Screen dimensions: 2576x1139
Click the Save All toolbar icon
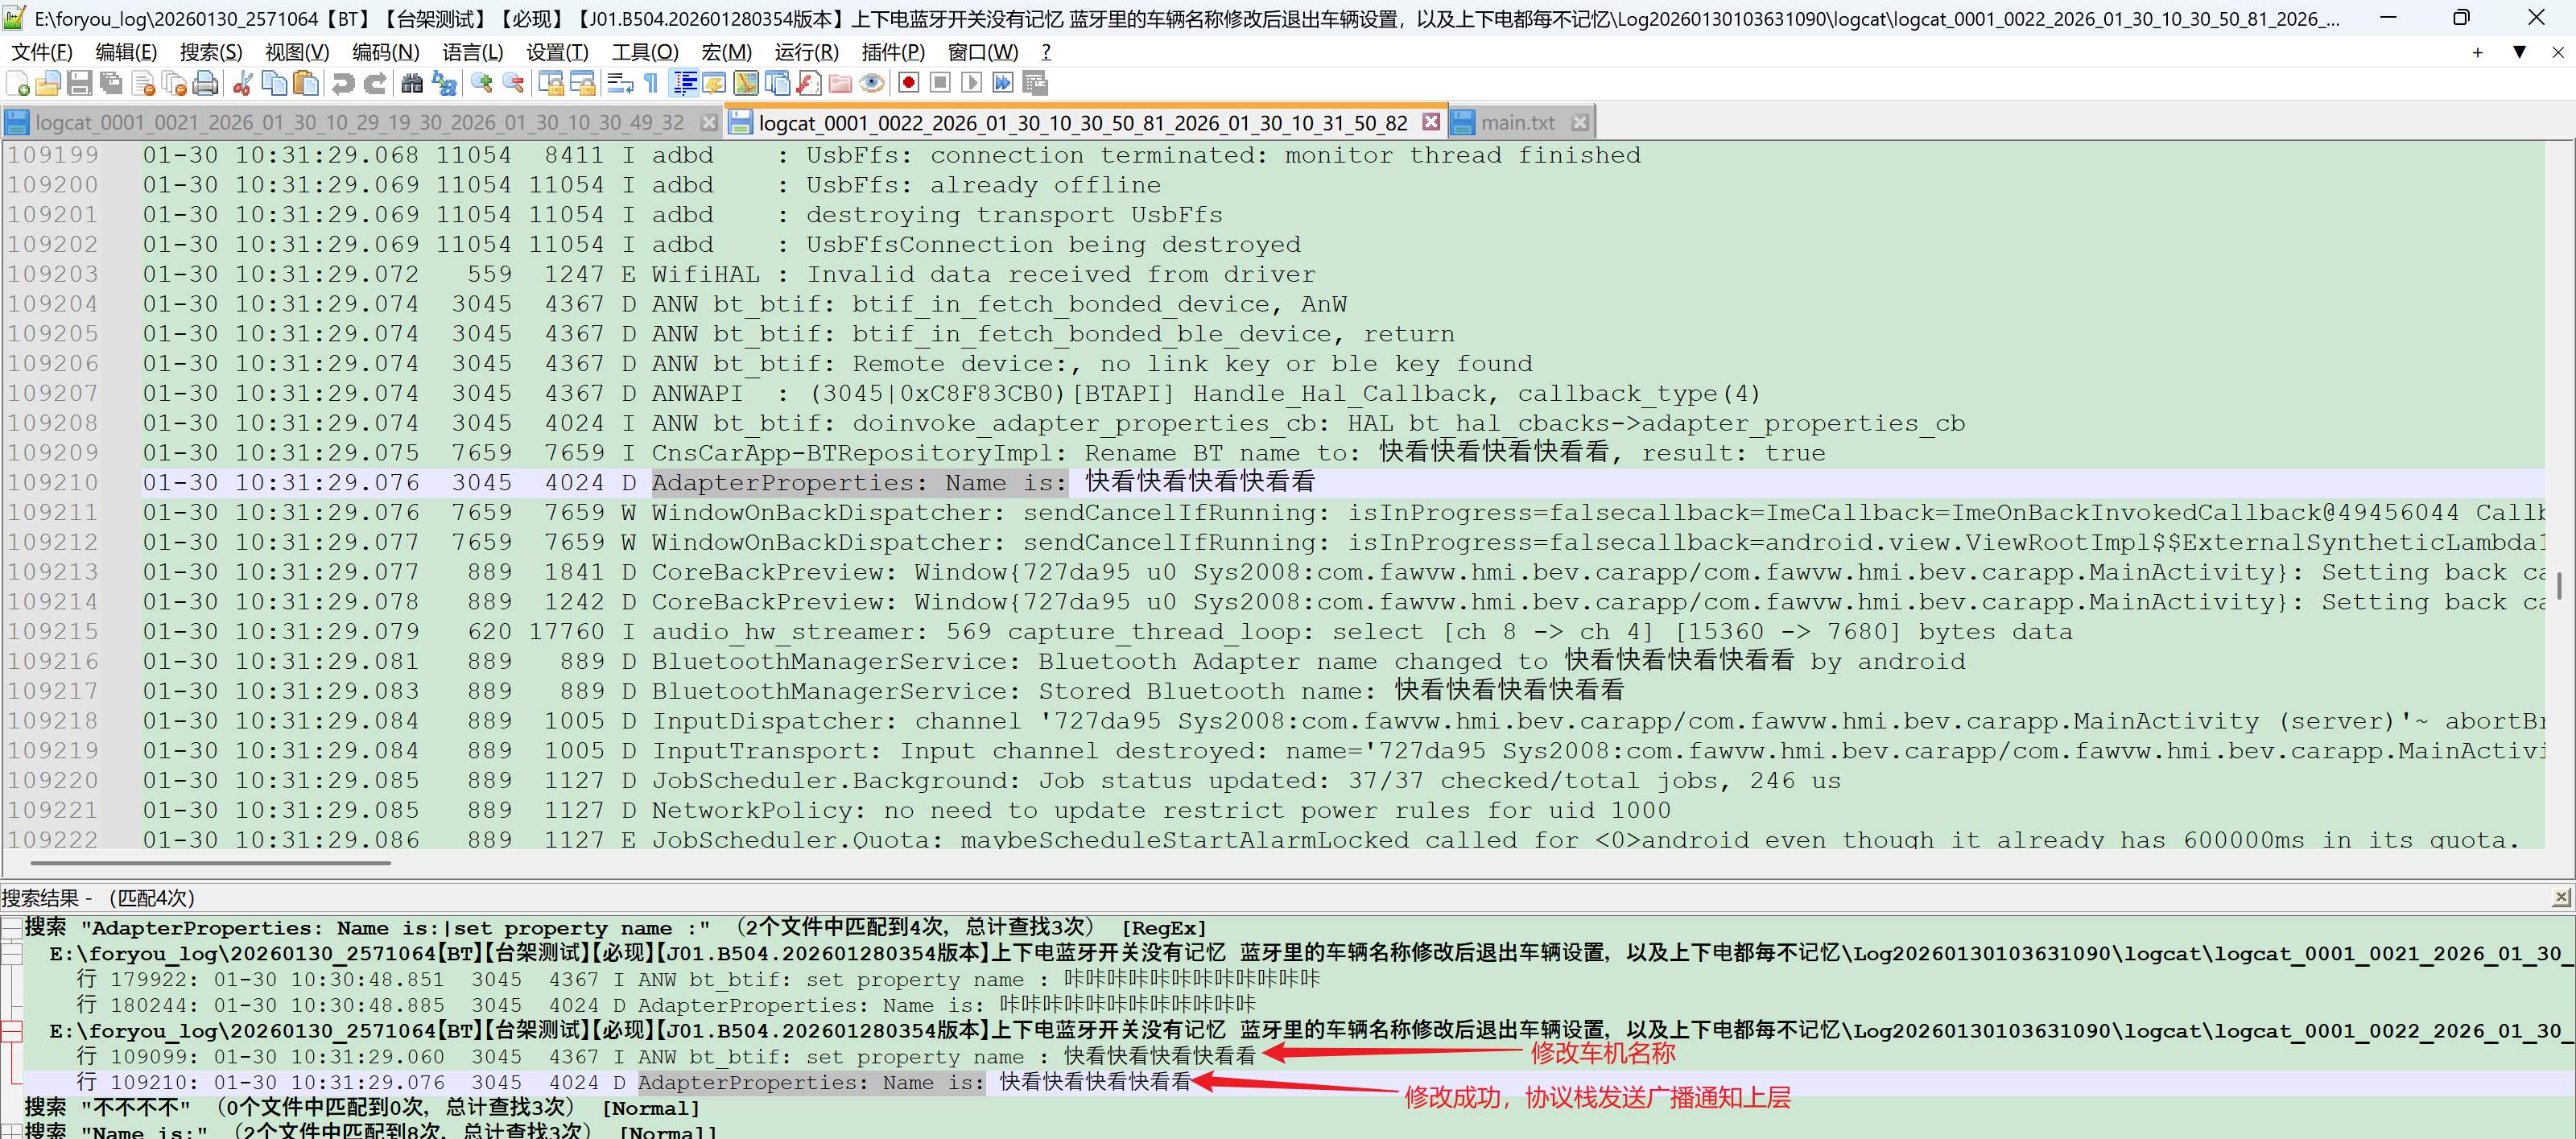(111, 83)
